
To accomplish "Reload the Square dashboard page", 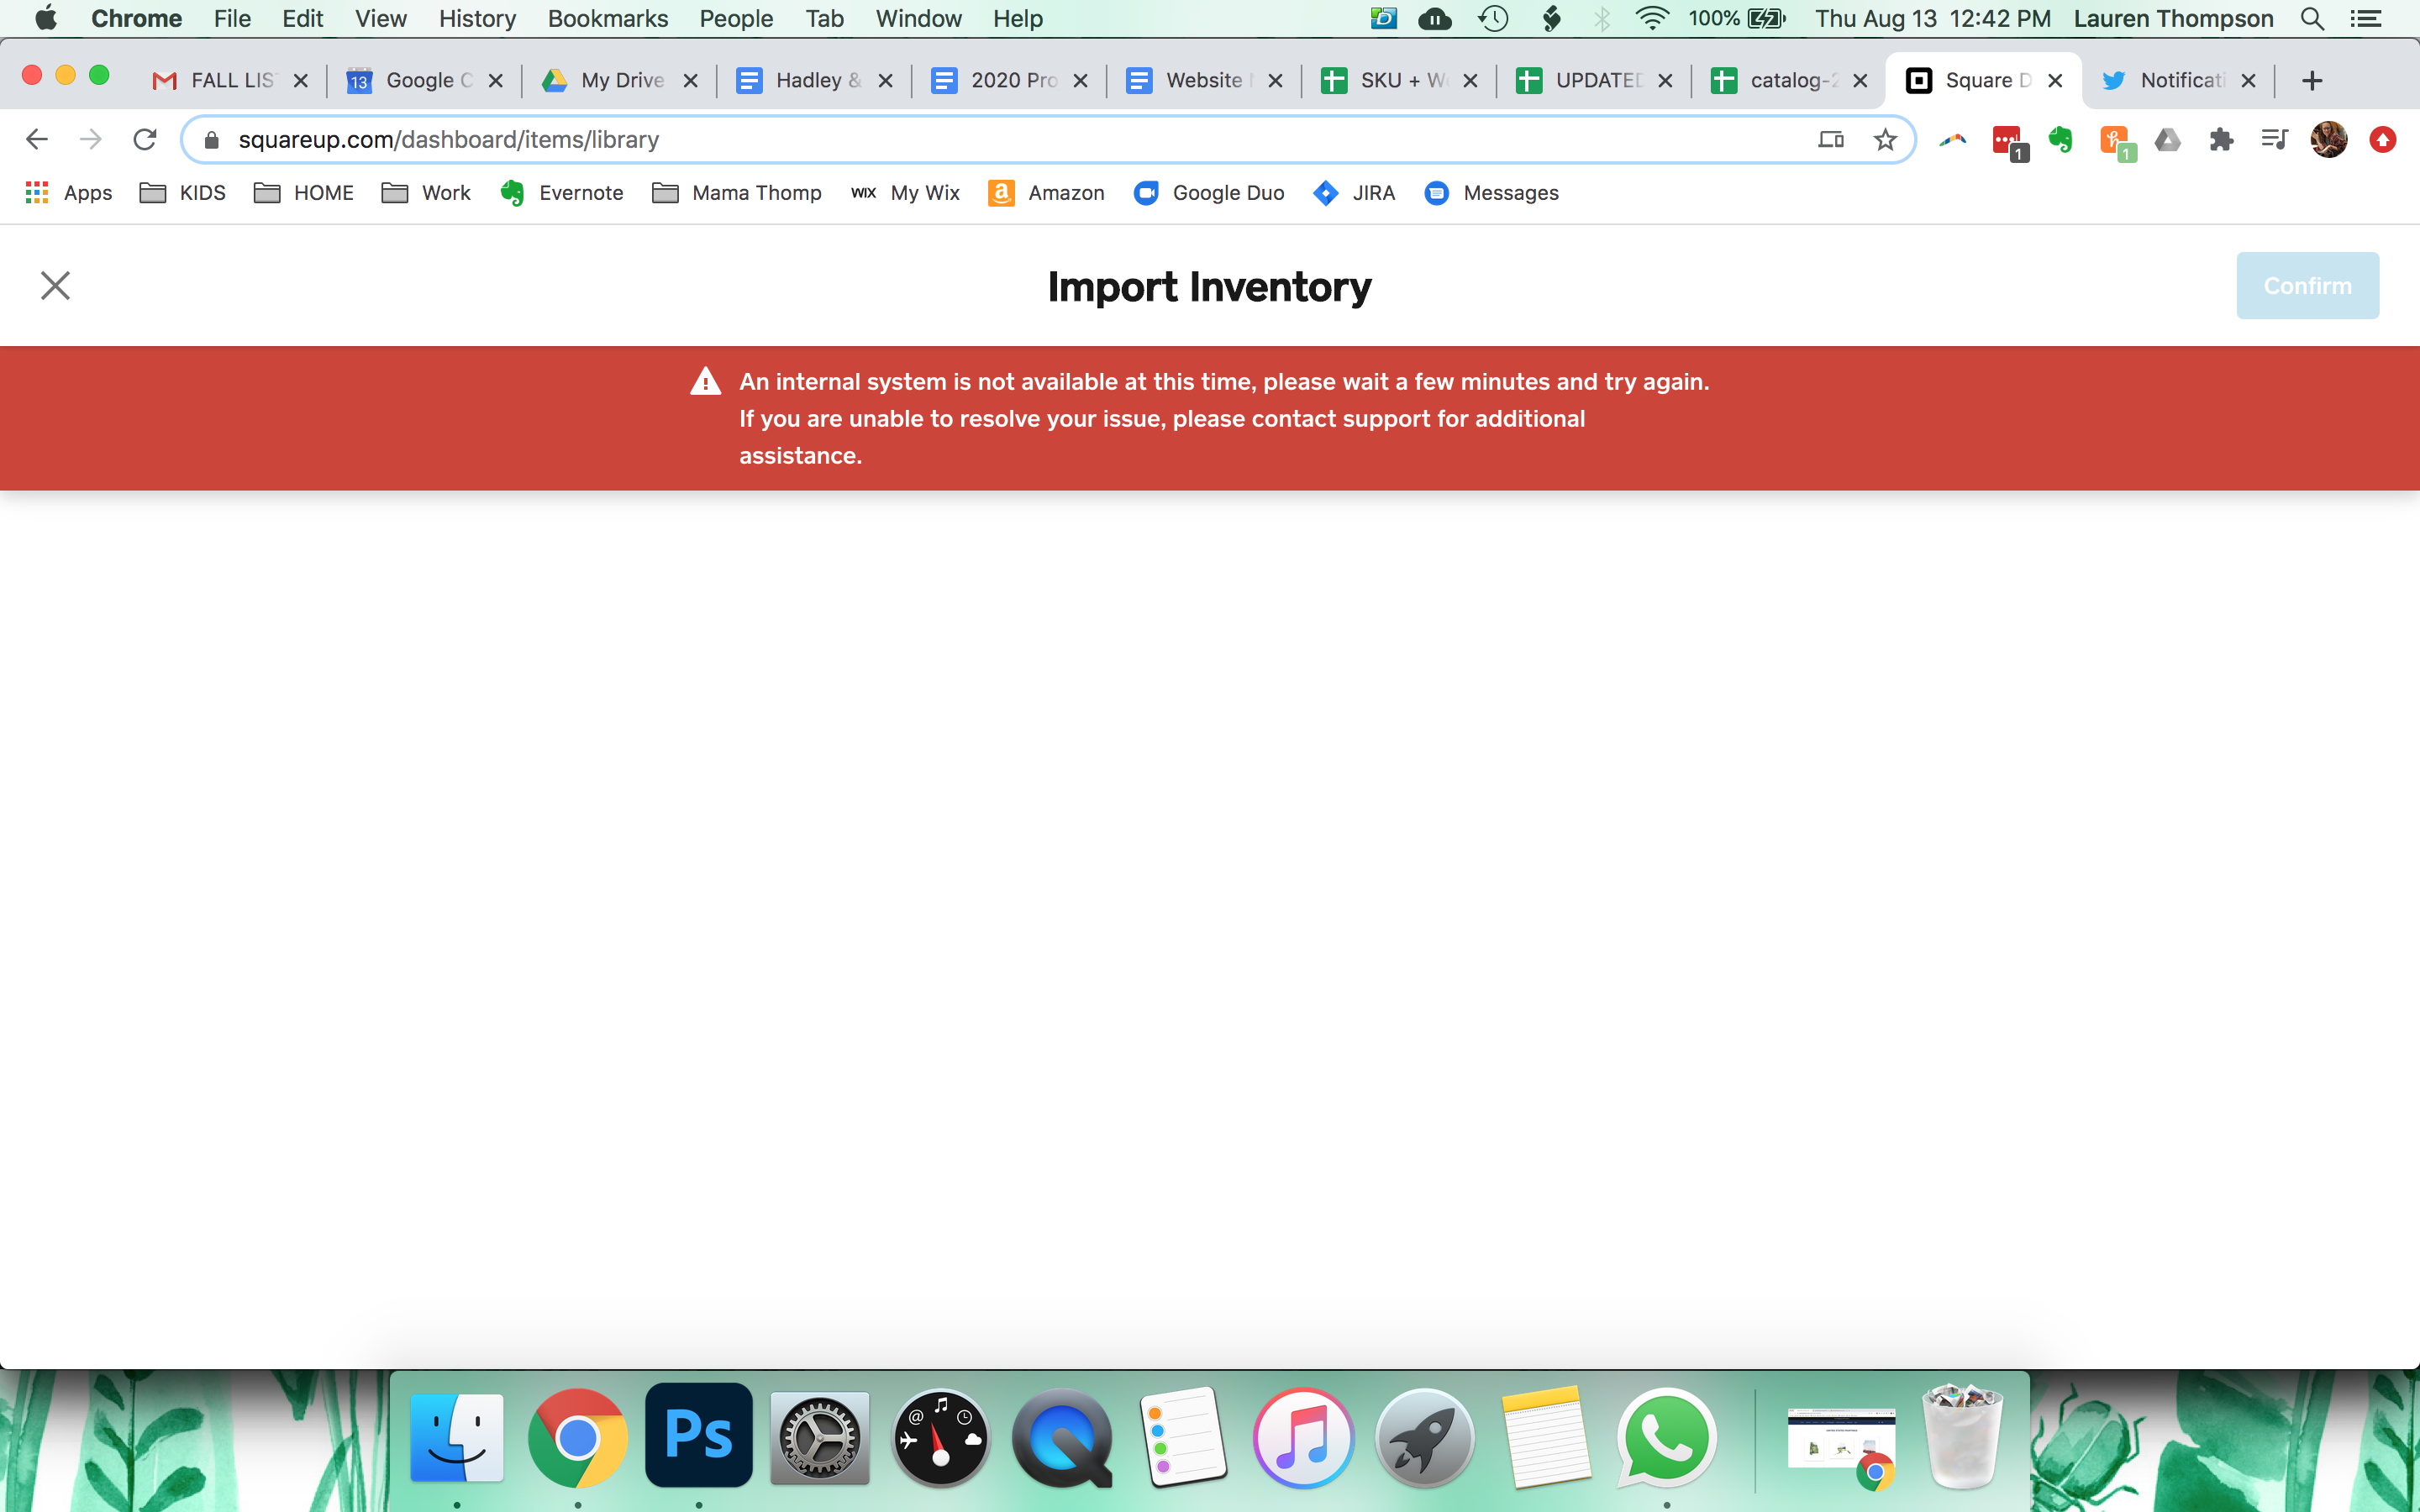I will [145, 140].
